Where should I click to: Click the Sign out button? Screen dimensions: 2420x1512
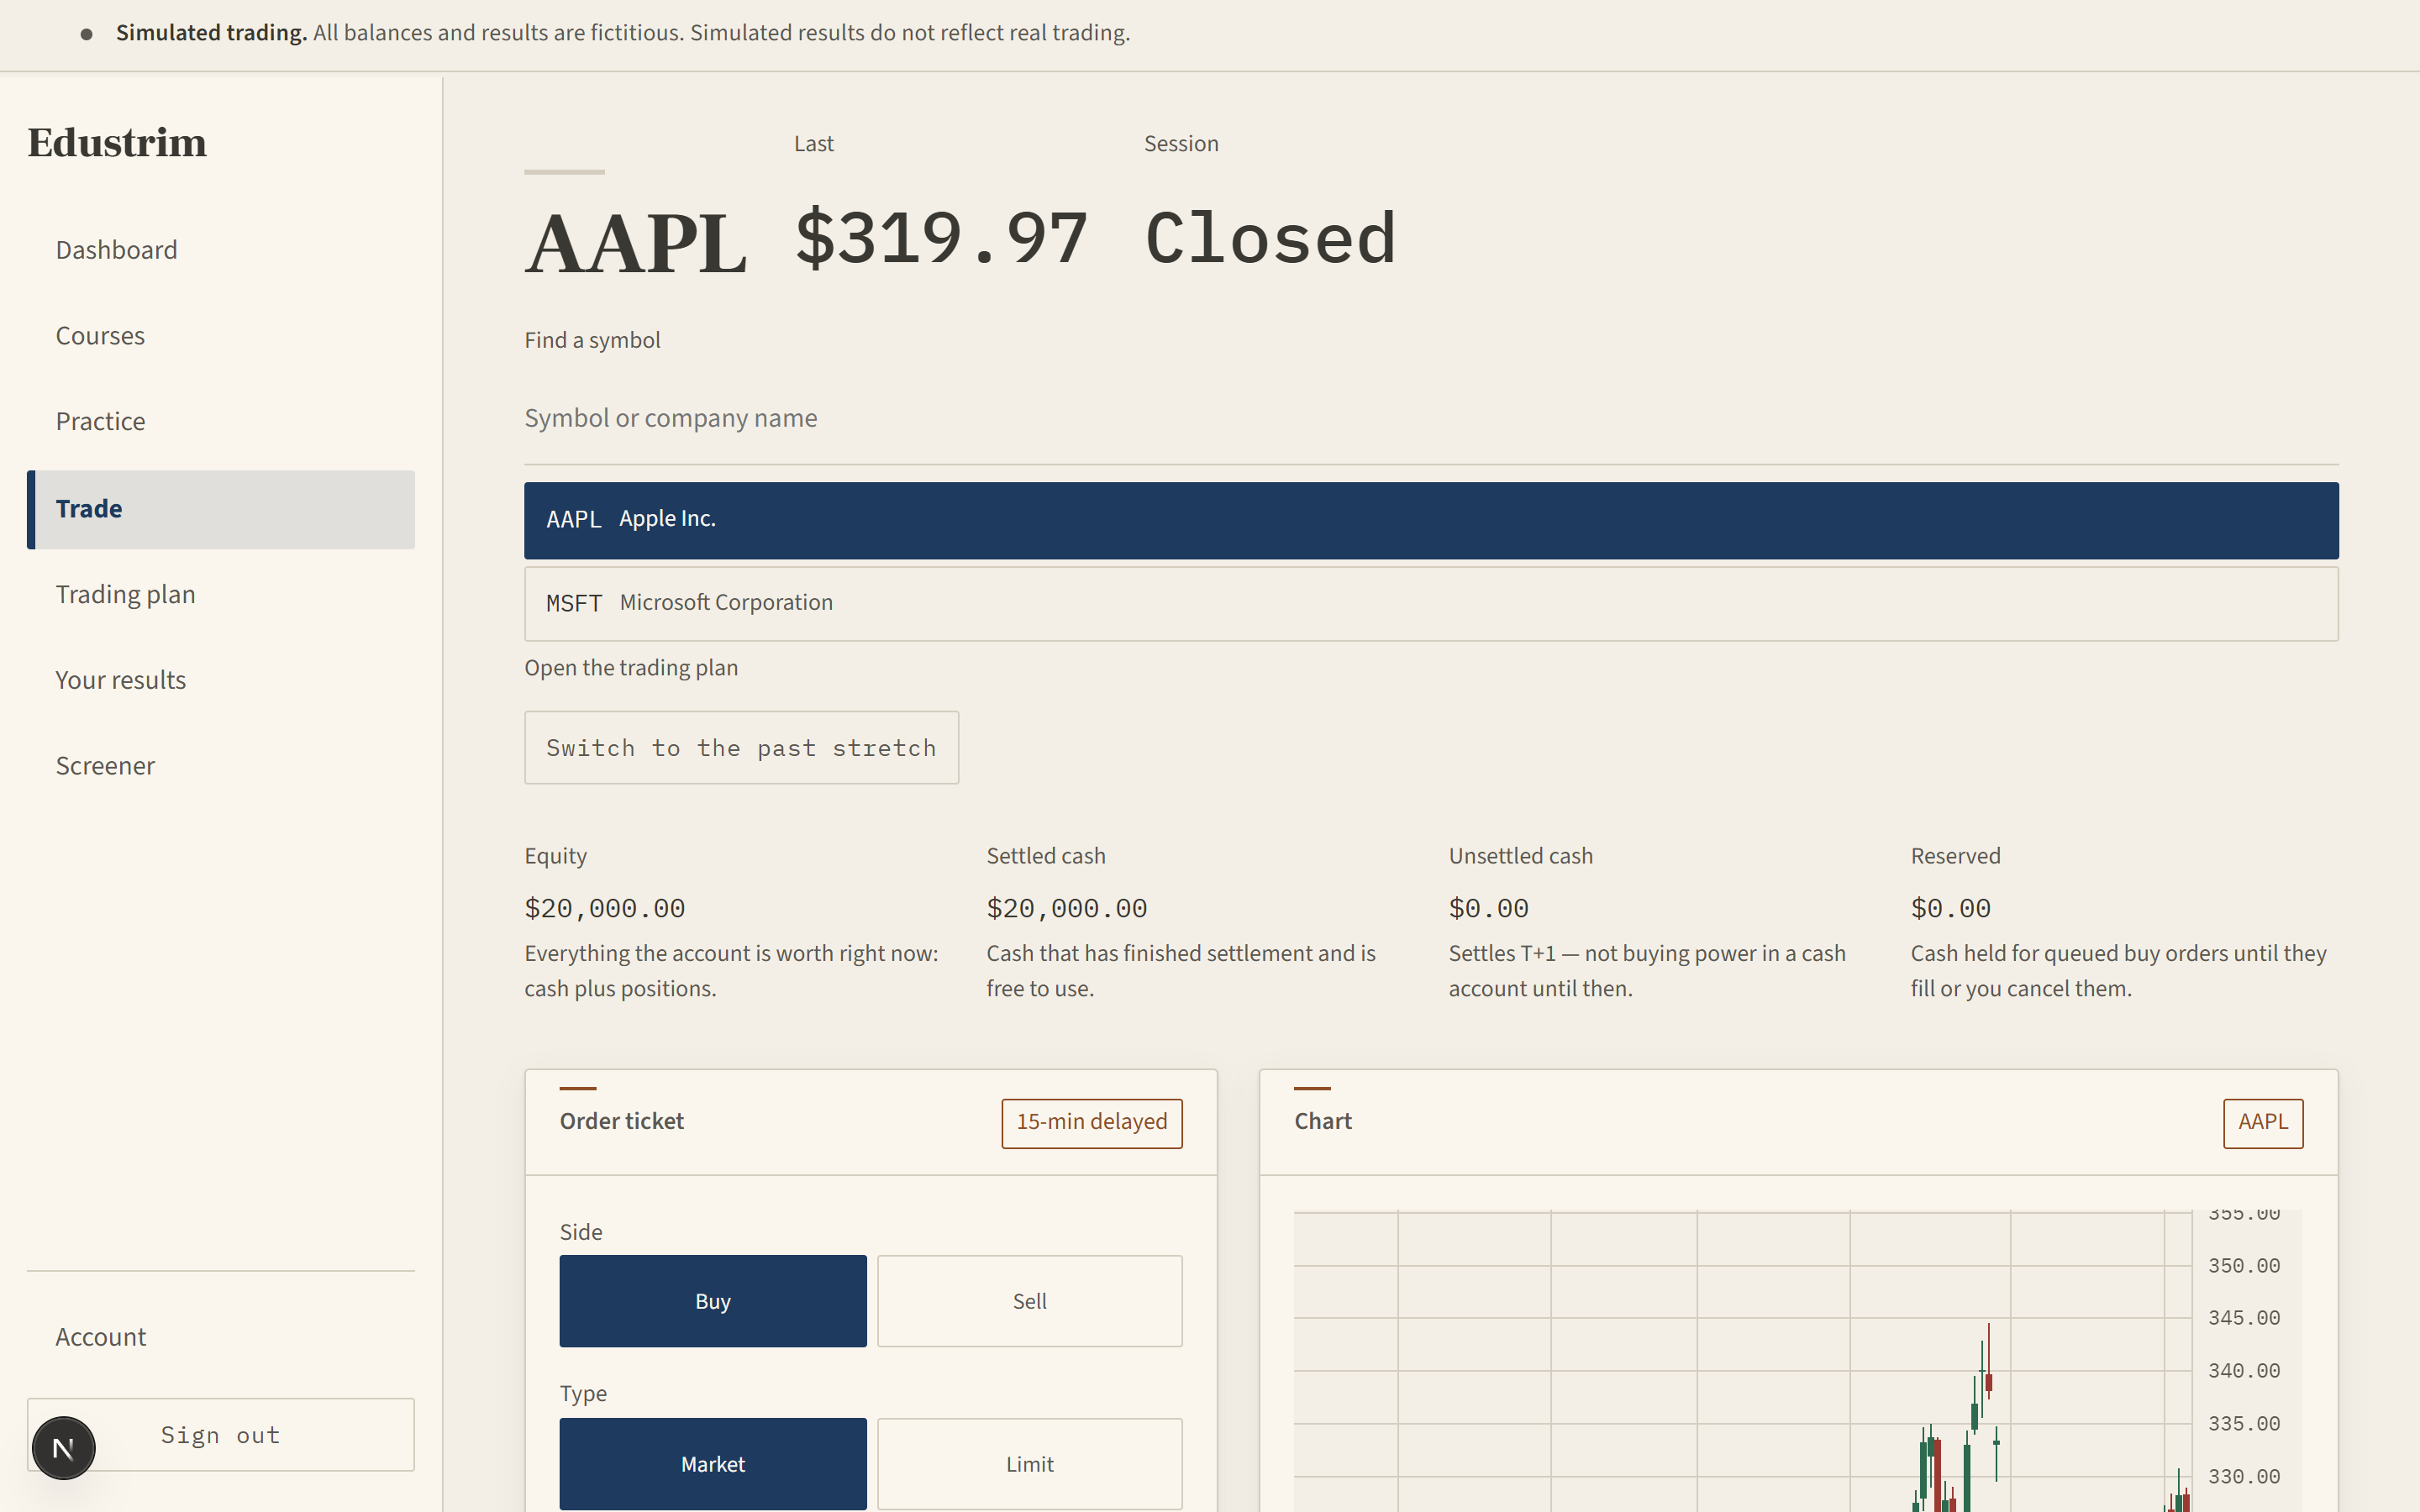[x=221, y=1435]
